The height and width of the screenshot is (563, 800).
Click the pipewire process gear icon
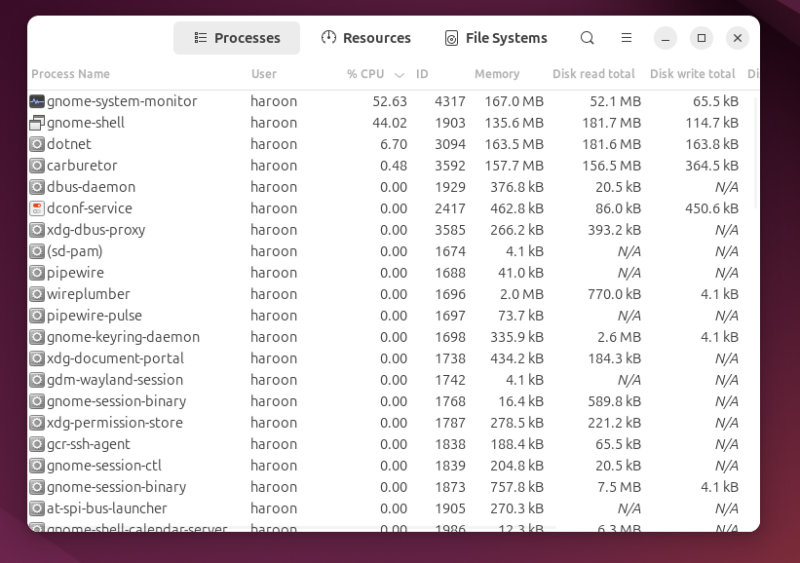click(37, 273)
